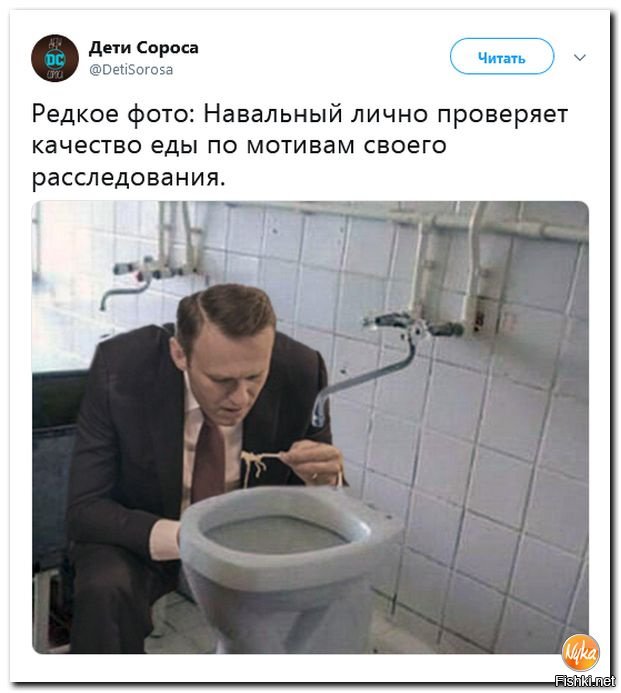
Task: Open the @DetiSorosa handle link
Action: [x=131, y=70]
